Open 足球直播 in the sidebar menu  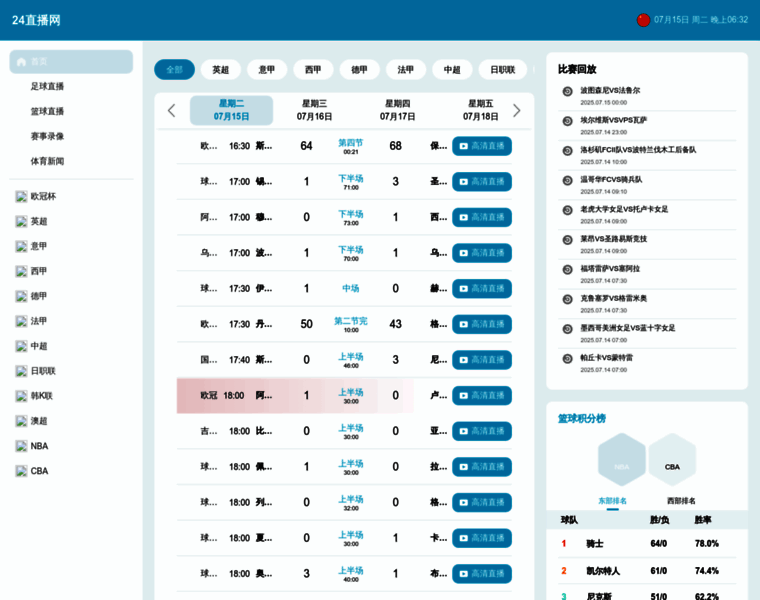click(47, 87)
